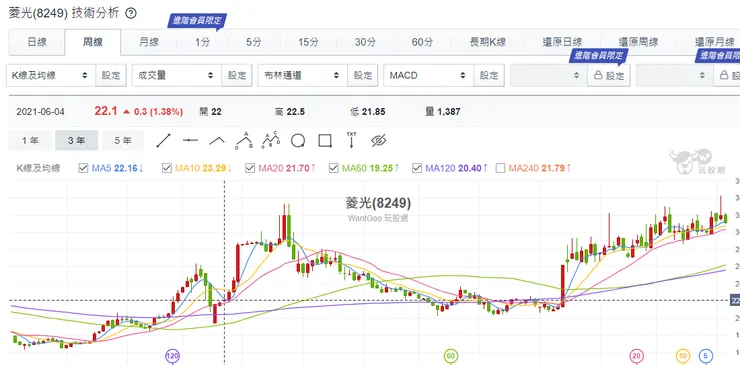
Task: Select the 5年 time range button
Action: [x=123, y=140]
